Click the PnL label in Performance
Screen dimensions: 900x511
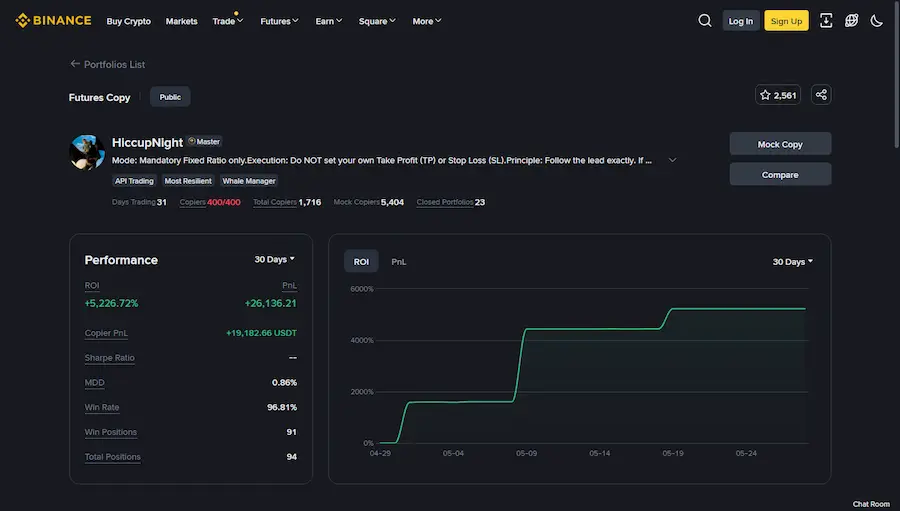tap(289, 285)
